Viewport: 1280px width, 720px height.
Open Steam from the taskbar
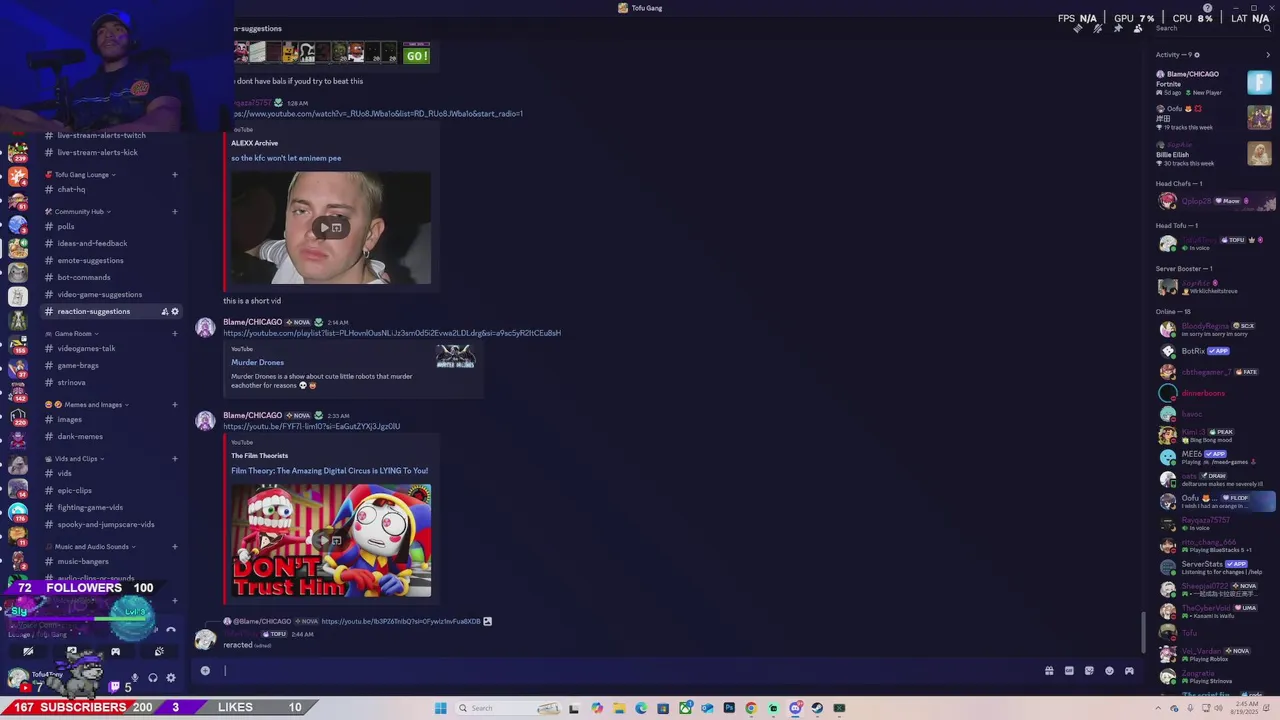[x=817, y=708]
